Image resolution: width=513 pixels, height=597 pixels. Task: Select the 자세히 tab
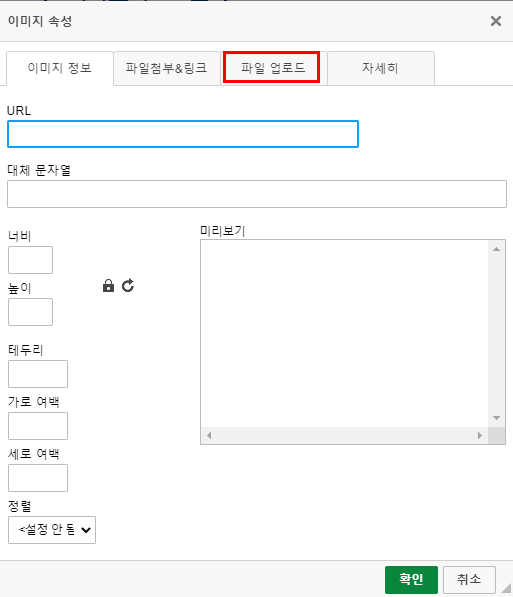[381, 69]
